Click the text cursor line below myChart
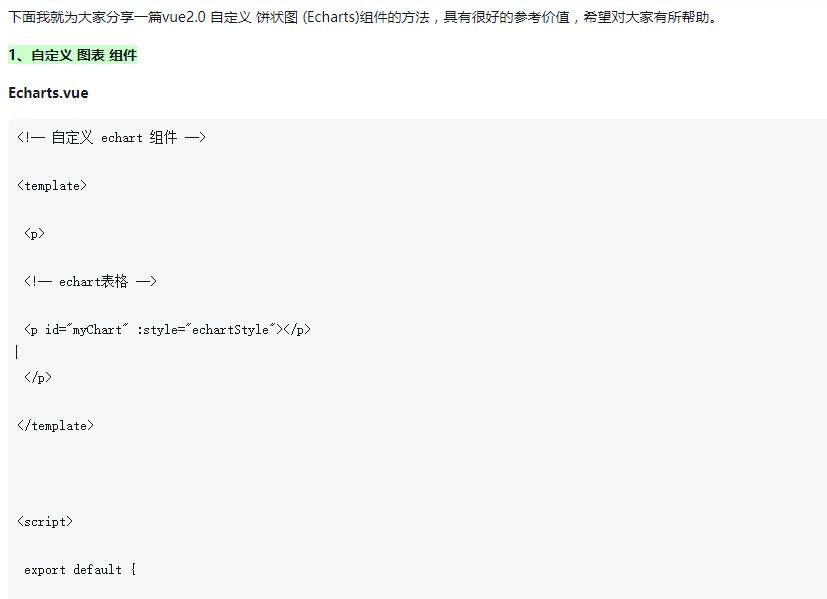The image size is (827, 599). coord(17,352)
